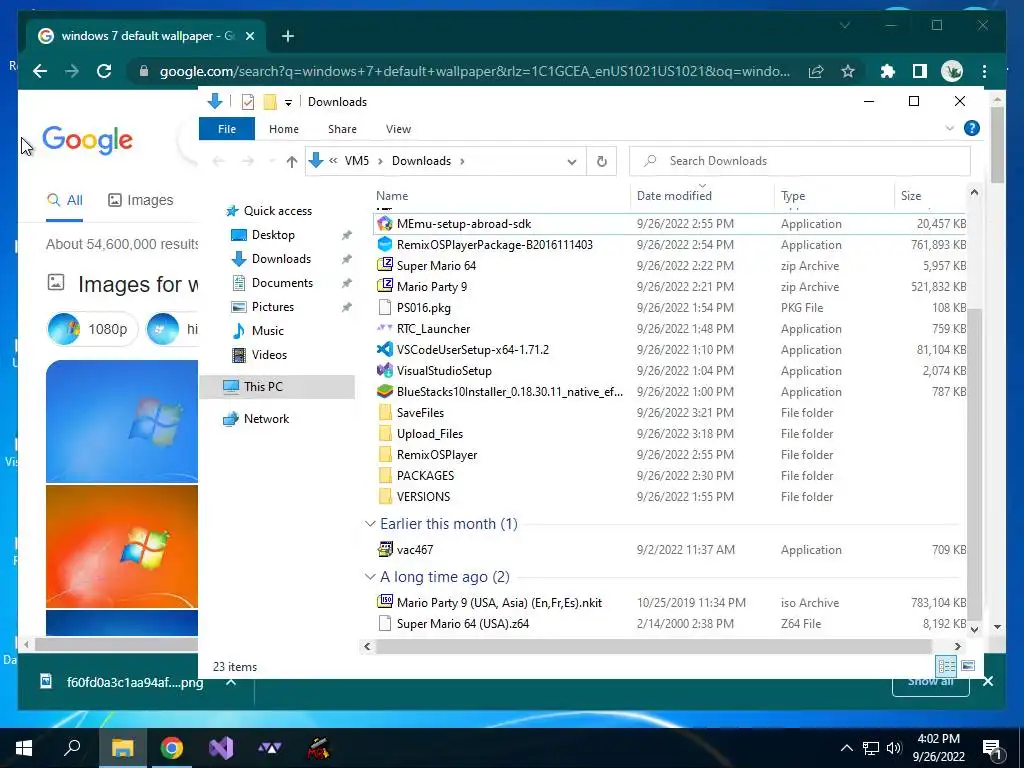Click the Chrome URL address bar
Screen dimensions: 1024x768
tap(474, 71)
